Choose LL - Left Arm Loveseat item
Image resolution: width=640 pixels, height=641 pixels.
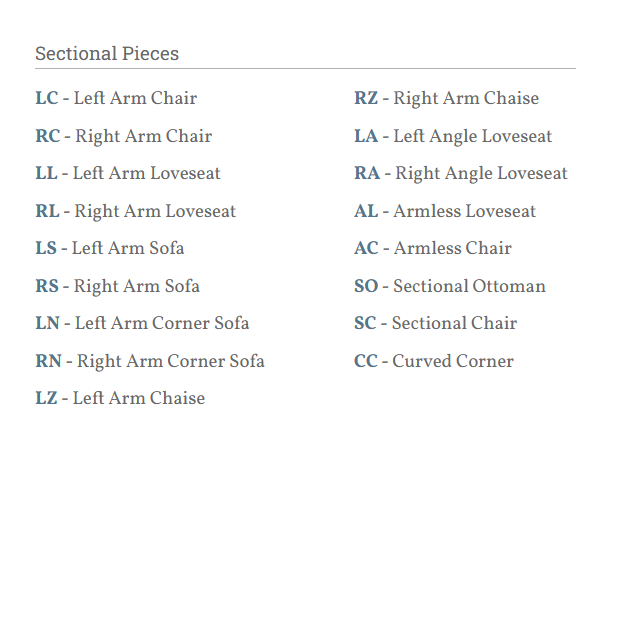128,174
